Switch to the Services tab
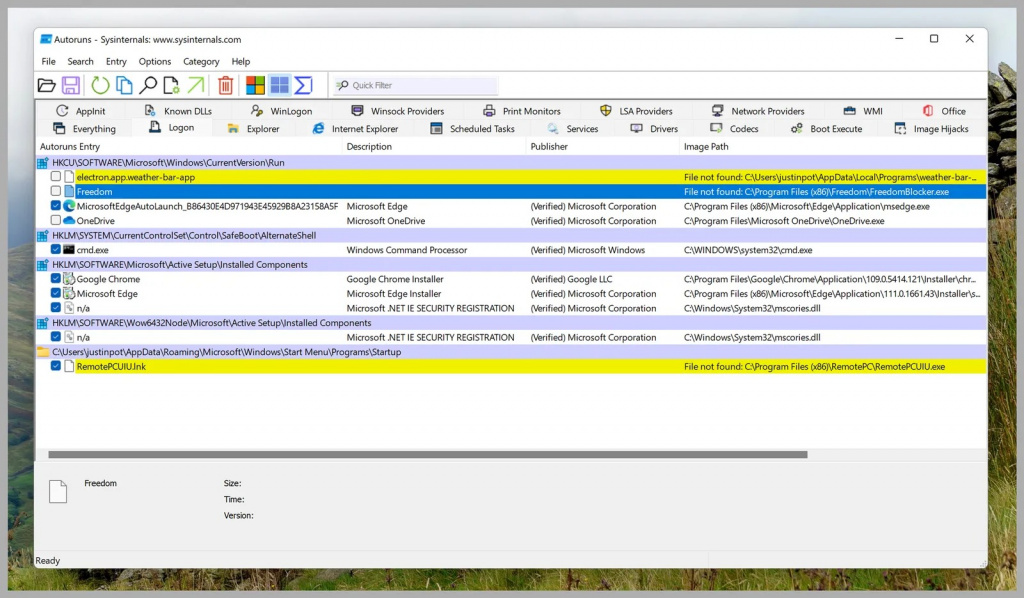The height and width of the screenshot is (598, 1024). tap(573, 129)
